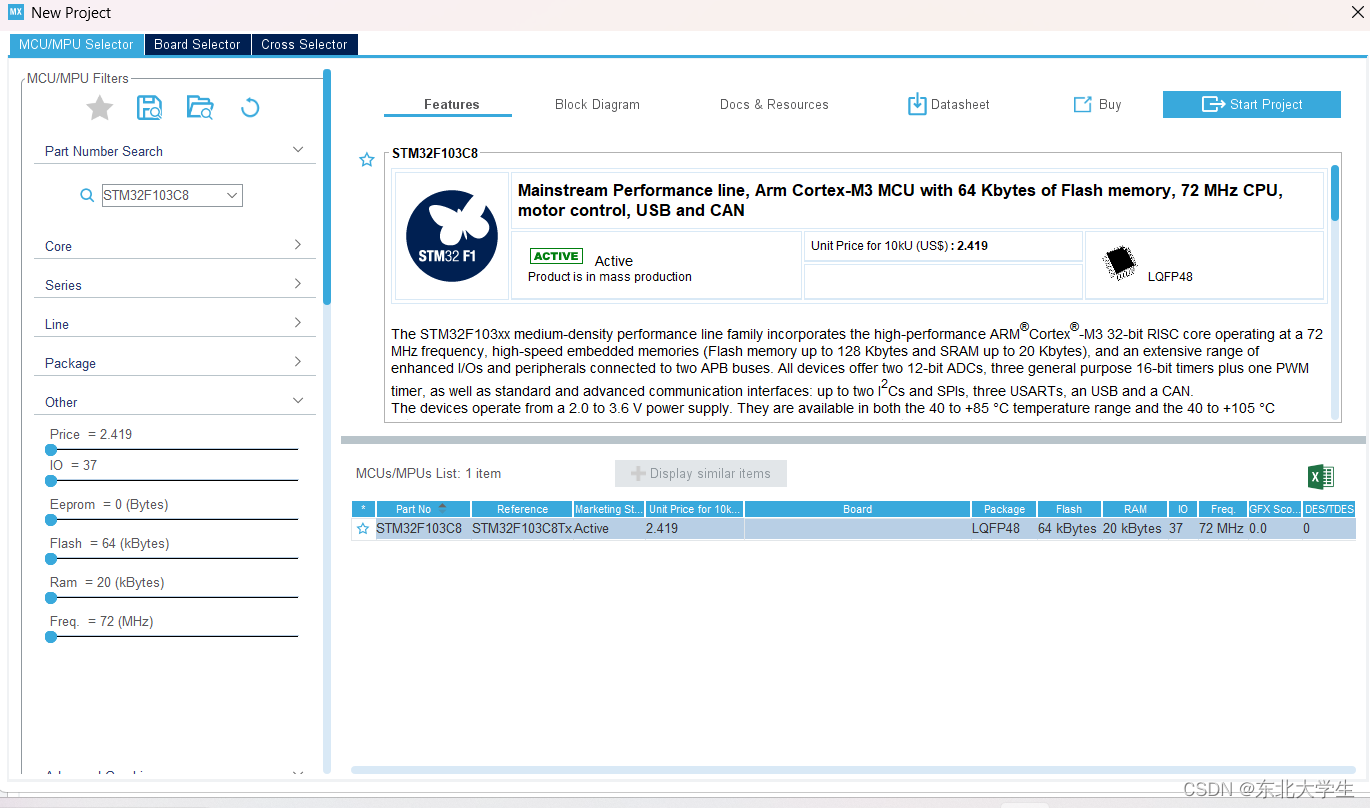Viewport: 1370px width, 808px height.
Task: Open the Datasheet download
Action: coord(948,104)
